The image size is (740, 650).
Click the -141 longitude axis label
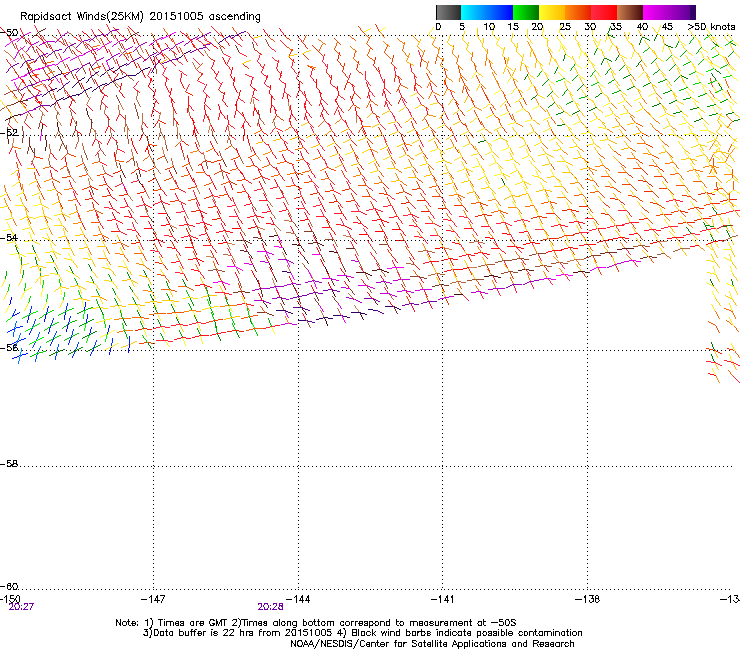click(x=443, y=599)
